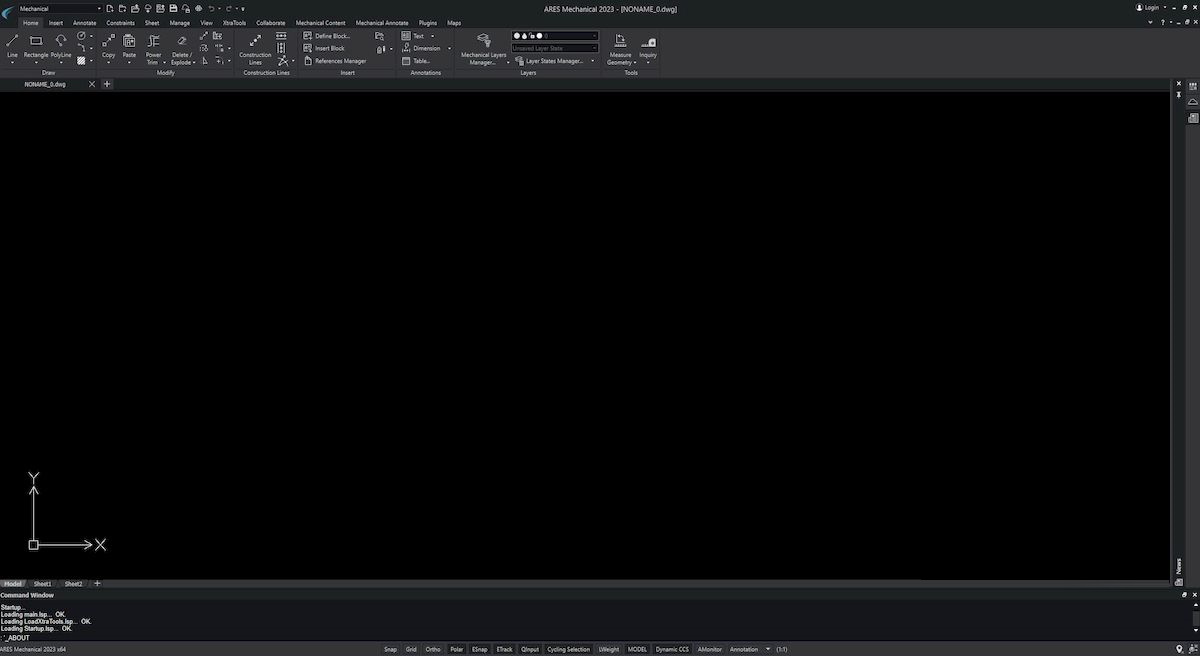1200x656 pixels.
Task: Toggle Grid display in status bar
Action: pos(411,649)
